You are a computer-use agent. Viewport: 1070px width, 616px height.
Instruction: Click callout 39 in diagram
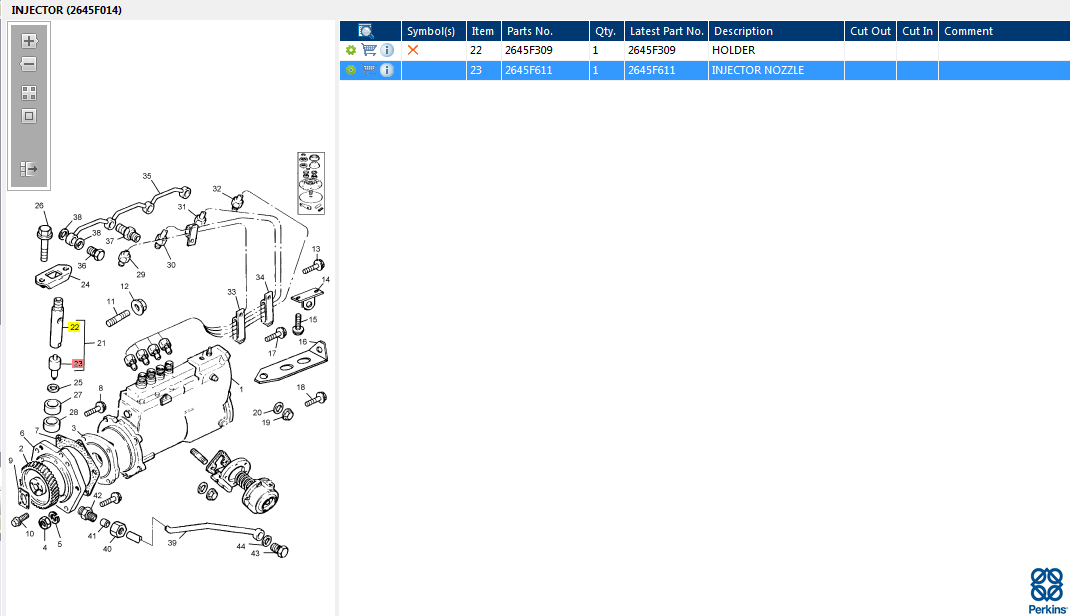coord(172,543)
